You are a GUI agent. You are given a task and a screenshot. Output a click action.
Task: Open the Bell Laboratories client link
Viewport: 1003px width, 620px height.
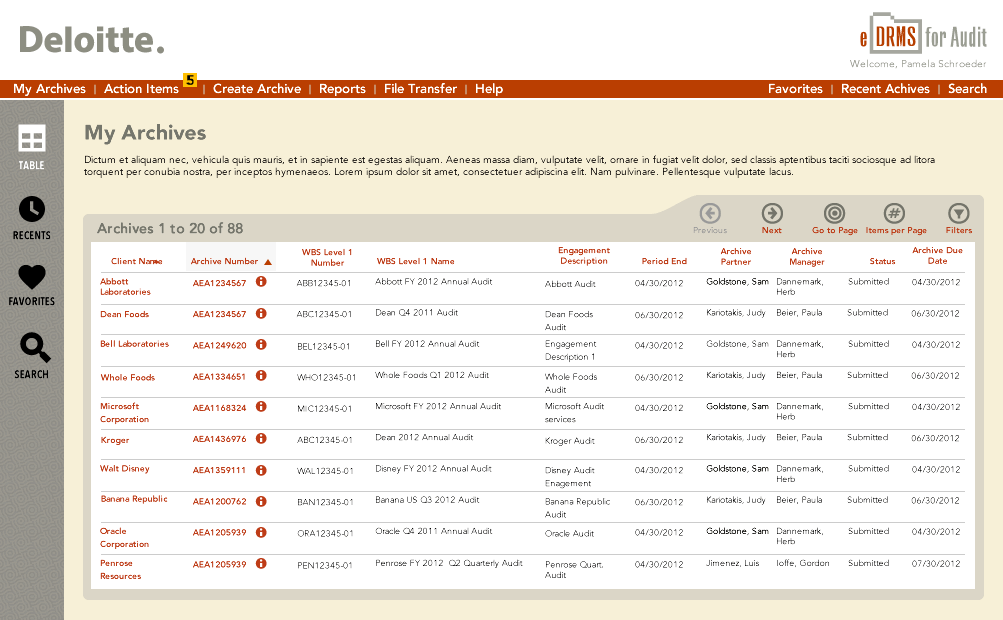[x=134, y=344]
